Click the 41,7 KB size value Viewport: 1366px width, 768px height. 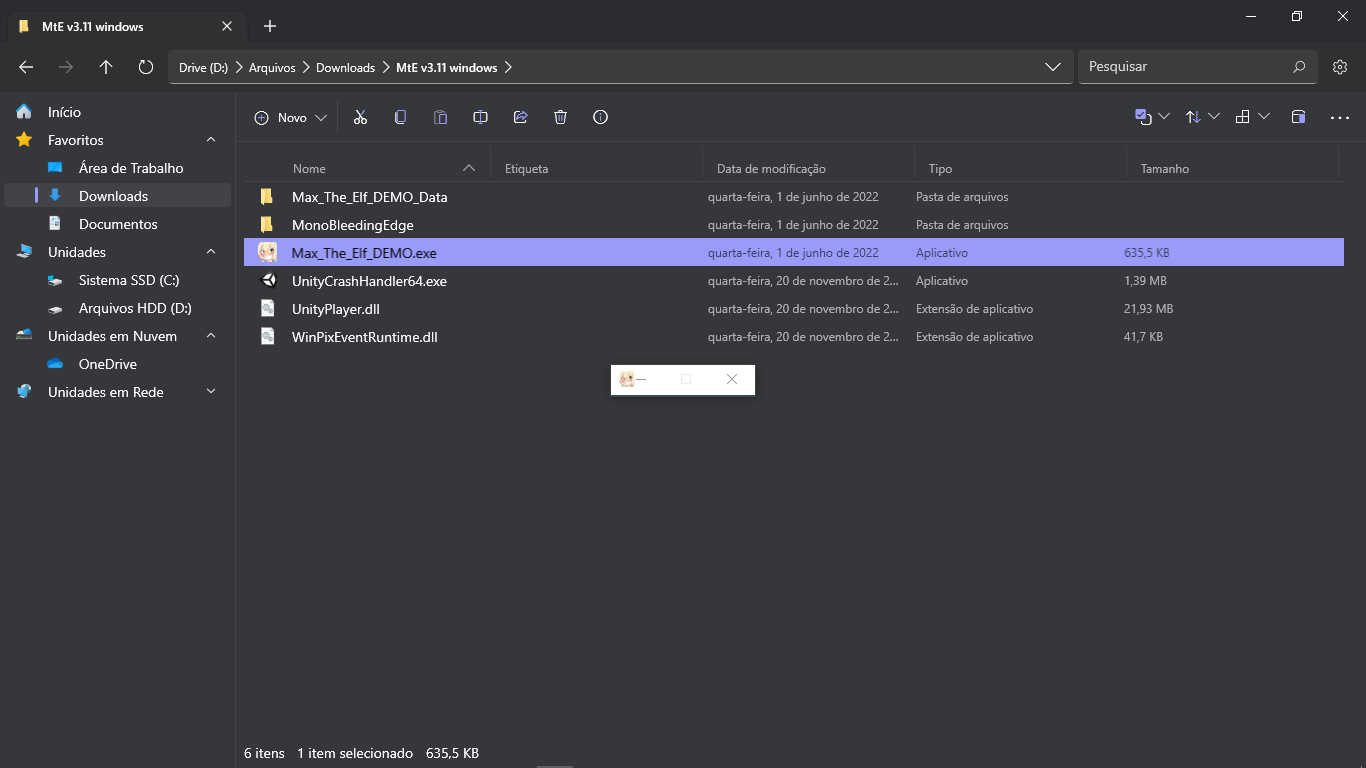(x=1143, y=337)
